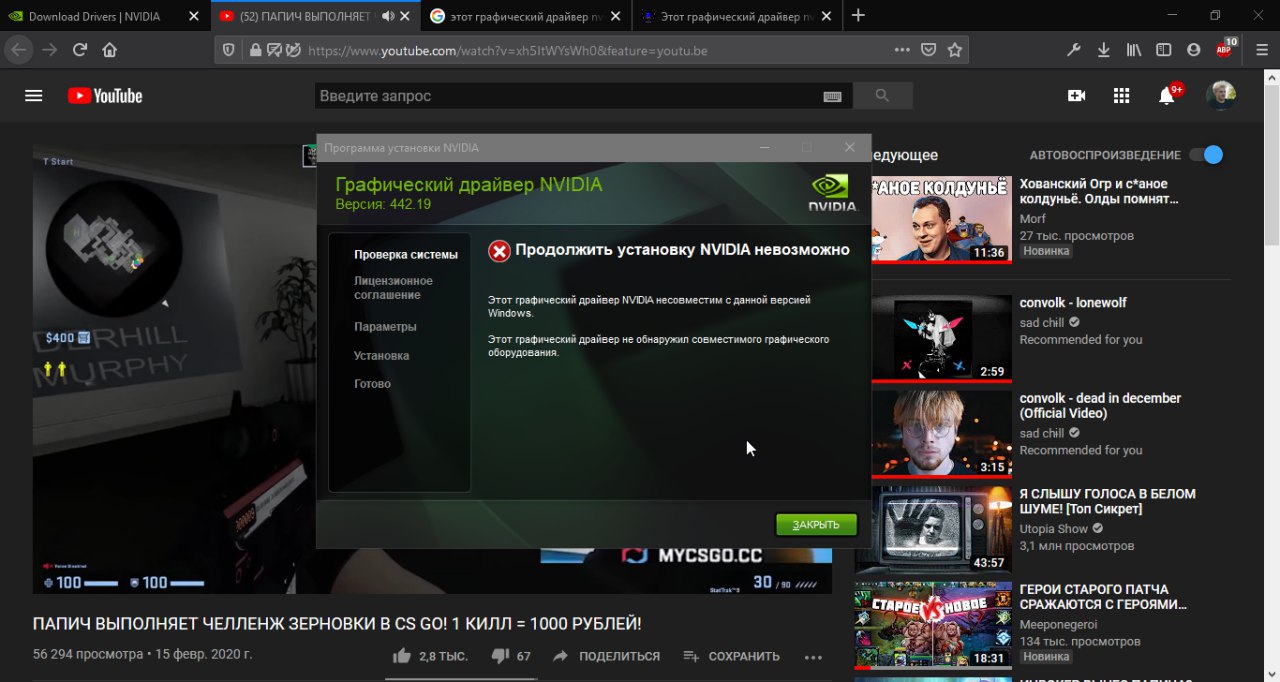Click СОХРАНИТЬ save to playlist button
Screen dimensions: 1280x682
(x=731, y=656)
